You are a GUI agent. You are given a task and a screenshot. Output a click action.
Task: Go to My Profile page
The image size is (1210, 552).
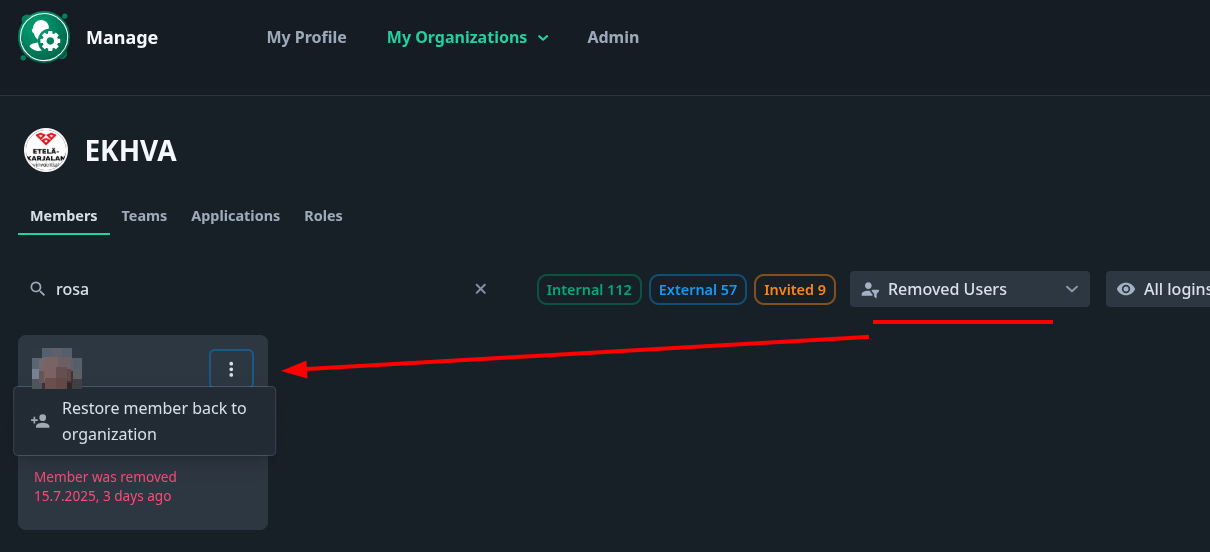coord(306,37)
